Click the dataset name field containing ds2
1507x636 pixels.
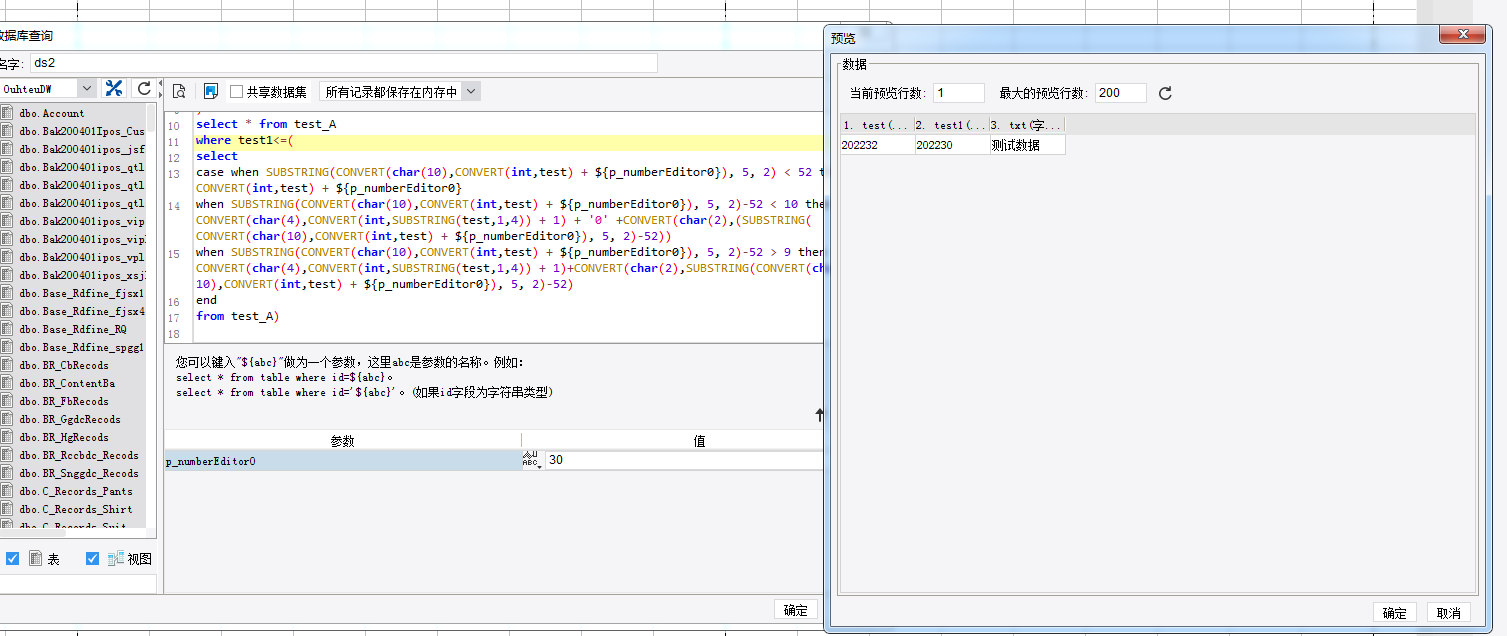[343, 63]
